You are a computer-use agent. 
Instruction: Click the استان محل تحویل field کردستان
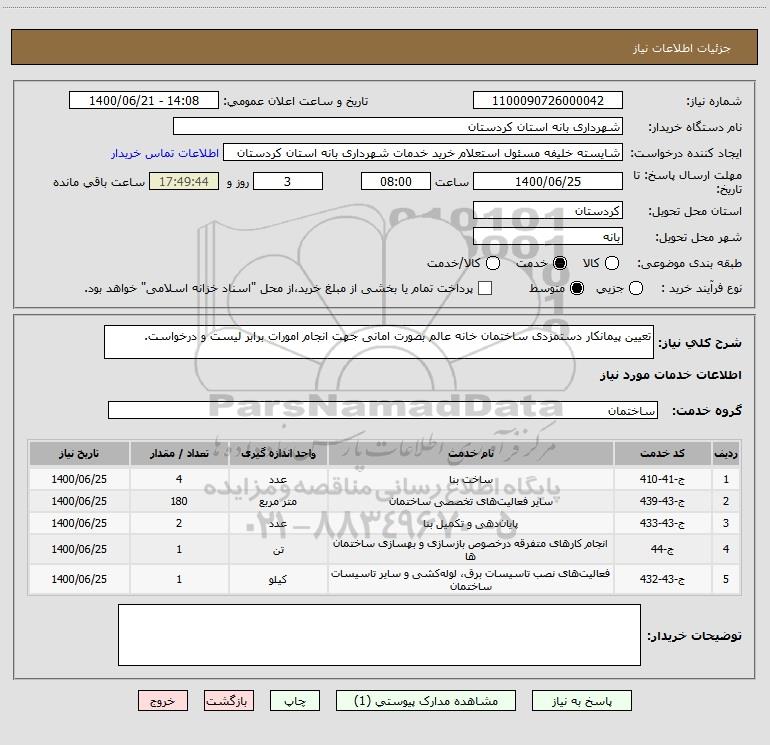tap(548, 210)
